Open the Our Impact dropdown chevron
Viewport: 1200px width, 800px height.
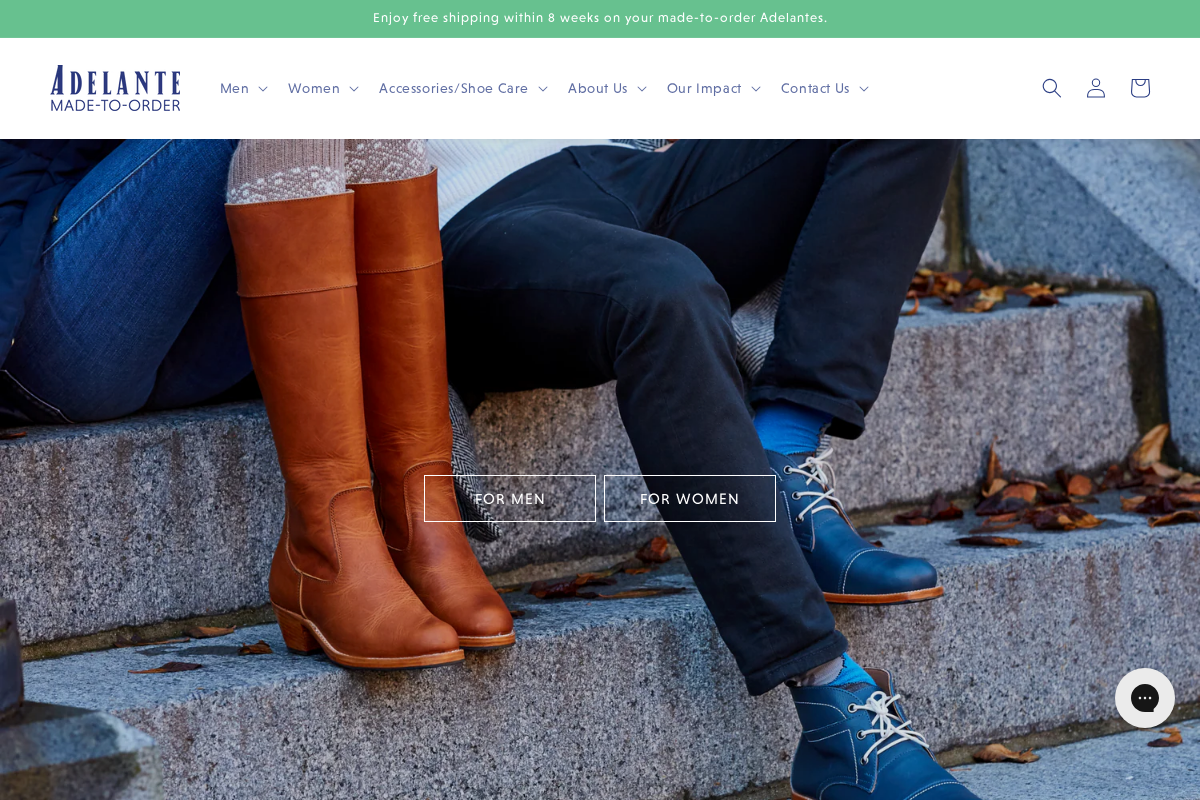point(756,89)
